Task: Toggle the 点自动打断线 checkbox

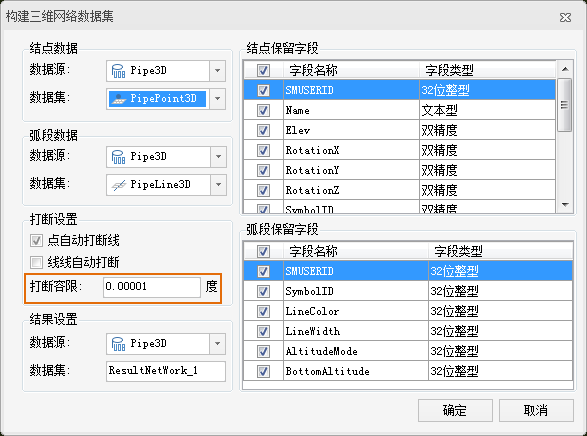Action: [x=36, y=240]
